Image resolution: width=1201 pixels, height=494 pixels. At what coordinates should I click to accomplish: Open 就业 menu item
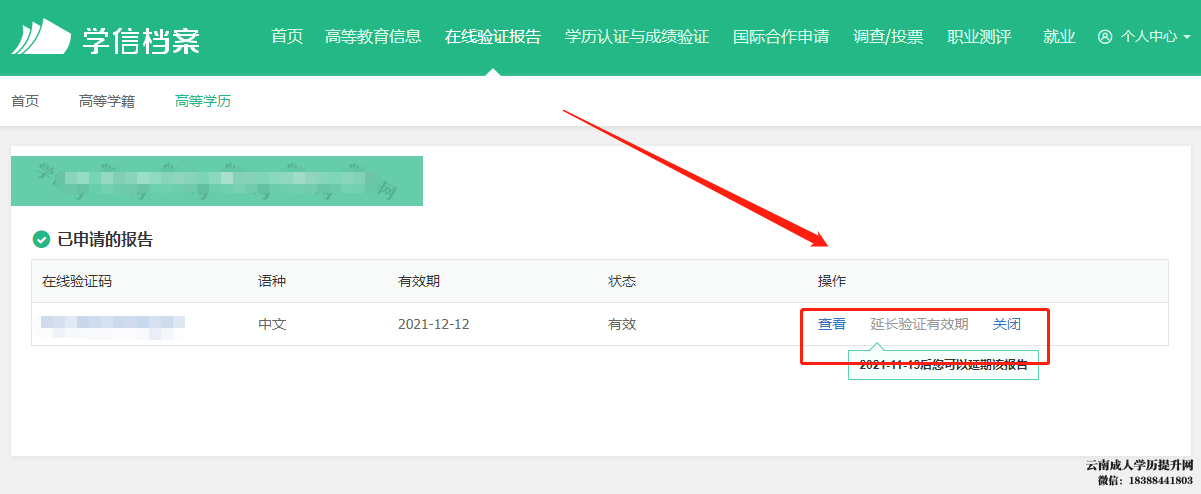1059,37
